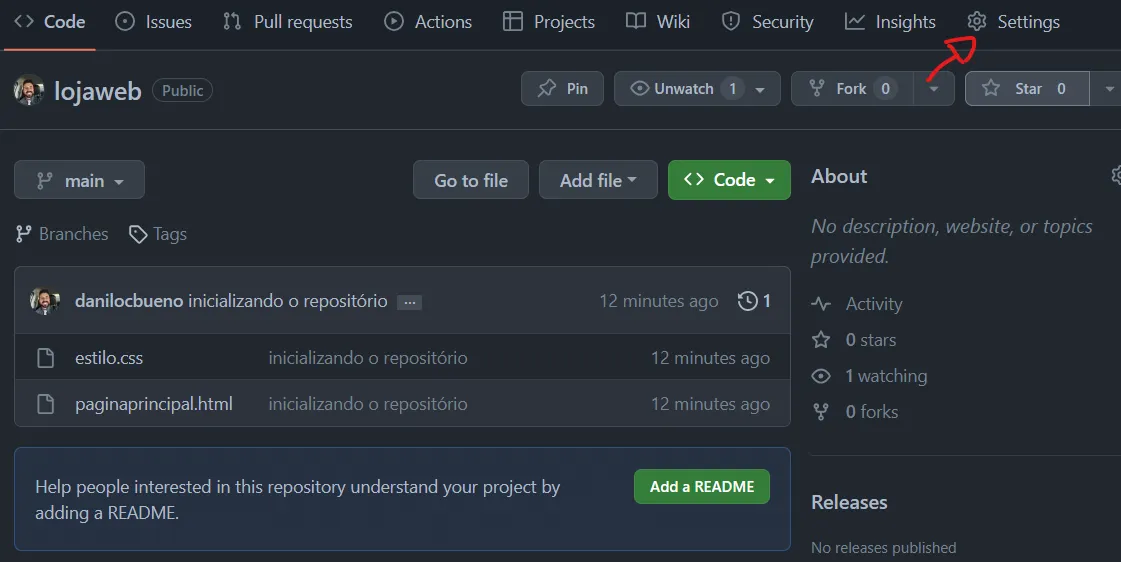1121x562 pixels.
Task: Click the danilocbueno commit author avatar
Action: coord(44,301)
